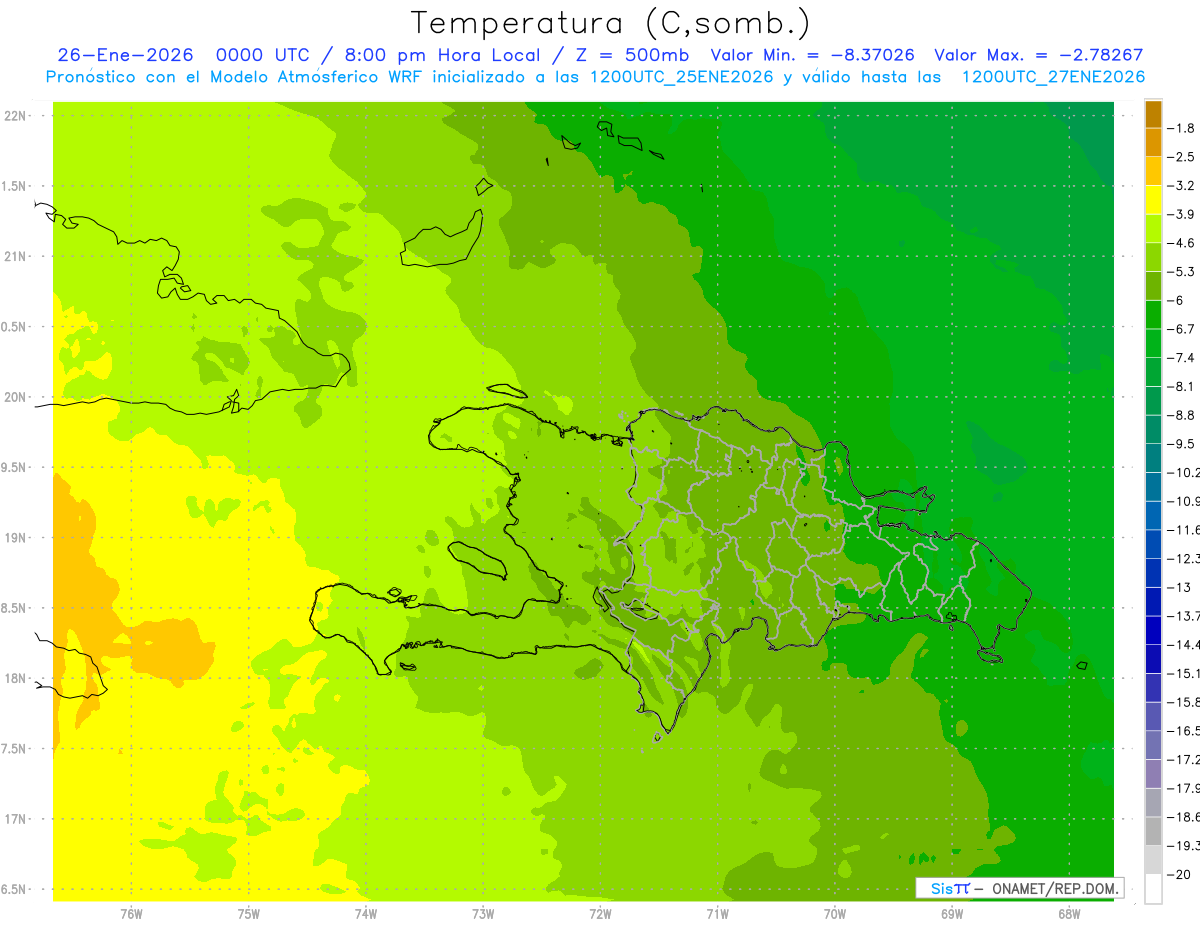Click the '-6' colorbar label

[1177, 300]
